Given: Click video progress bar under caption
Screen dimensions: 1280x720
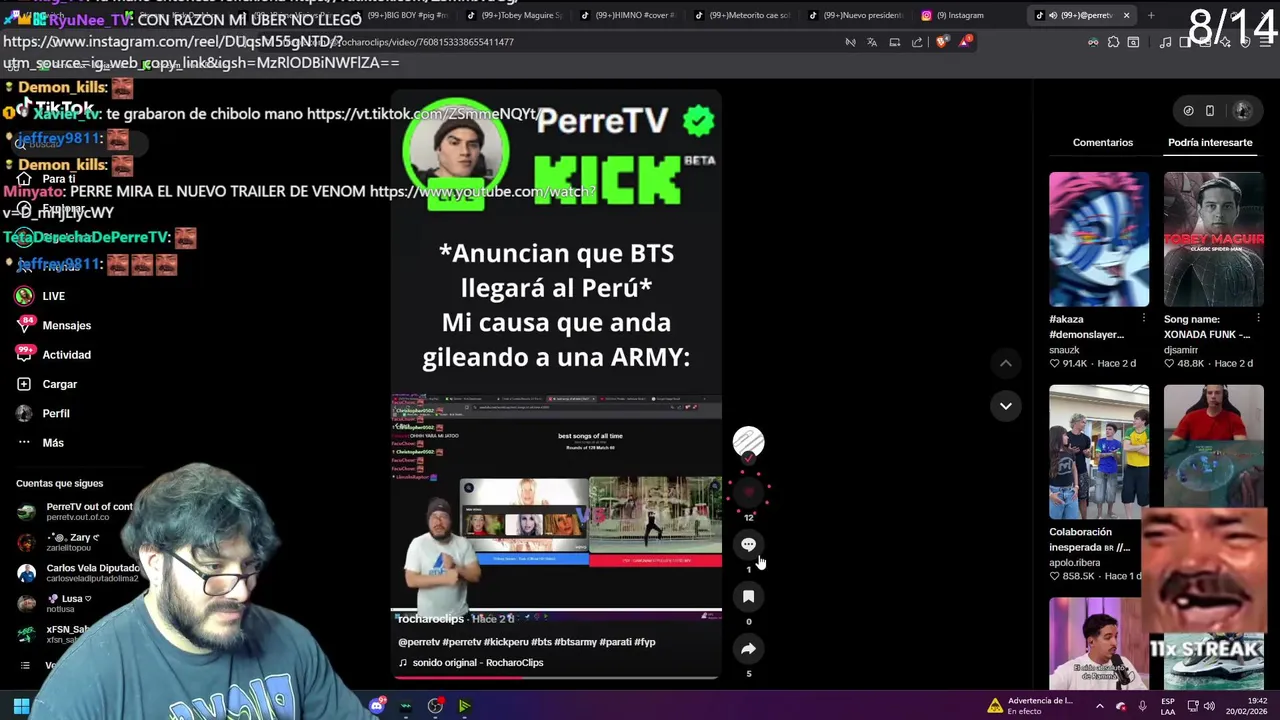Looking at the screenshot, I should pyautogui.click(x=556, y=678).
